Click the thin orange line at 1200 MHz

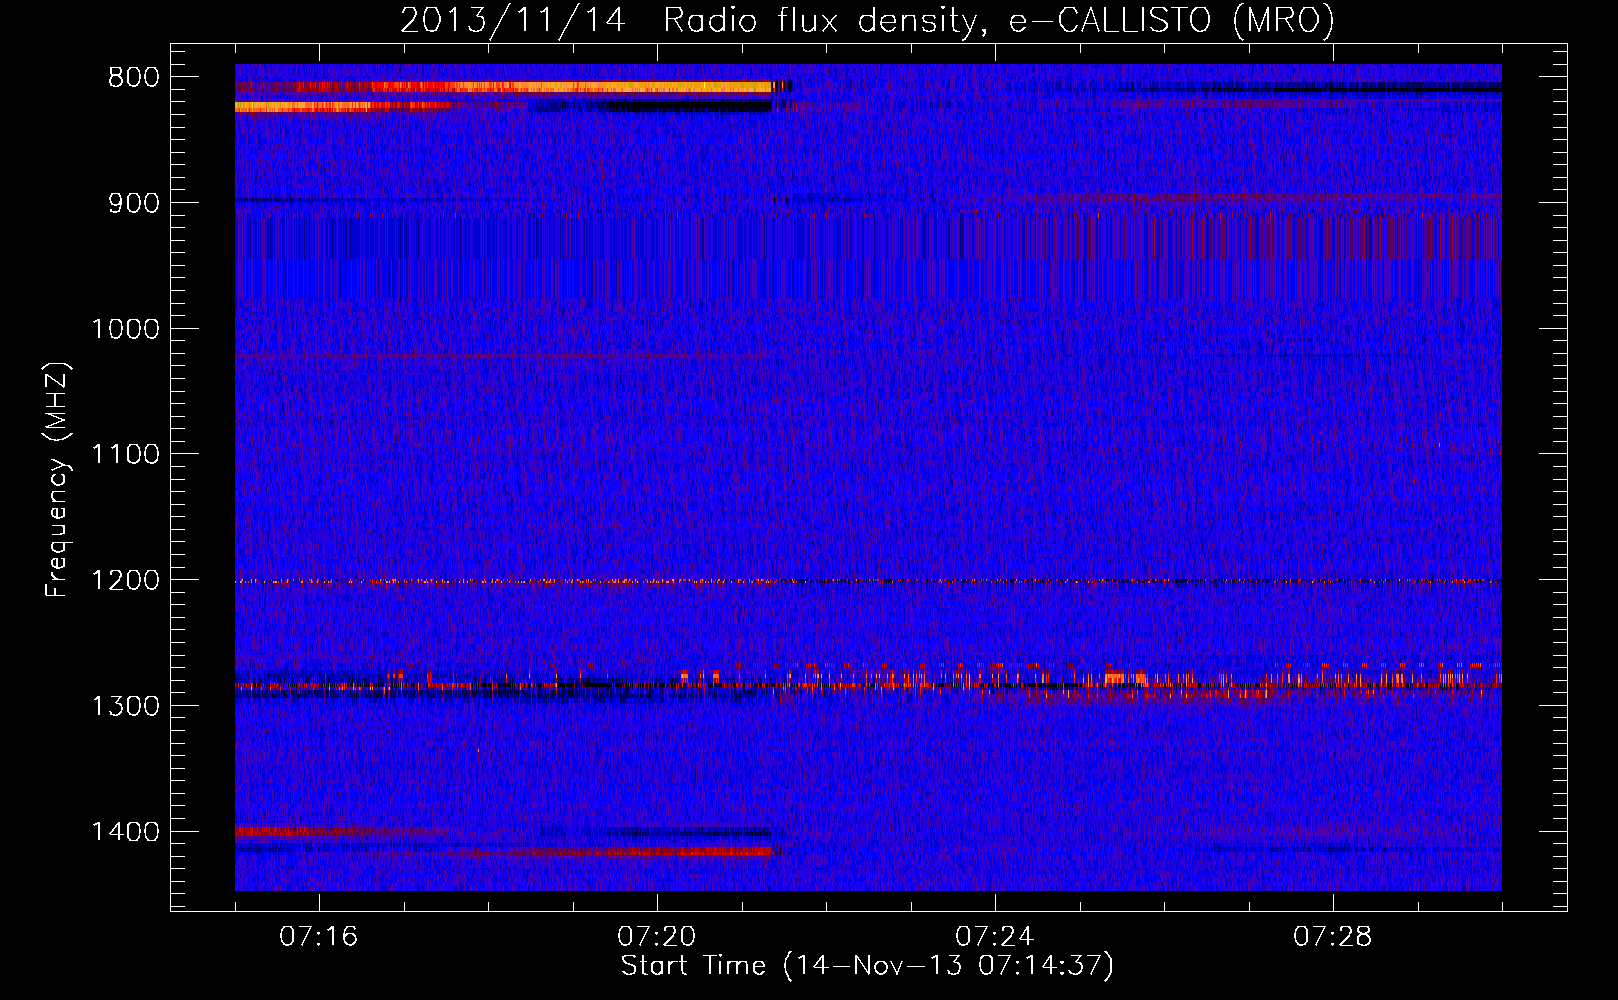pos(868,581)
